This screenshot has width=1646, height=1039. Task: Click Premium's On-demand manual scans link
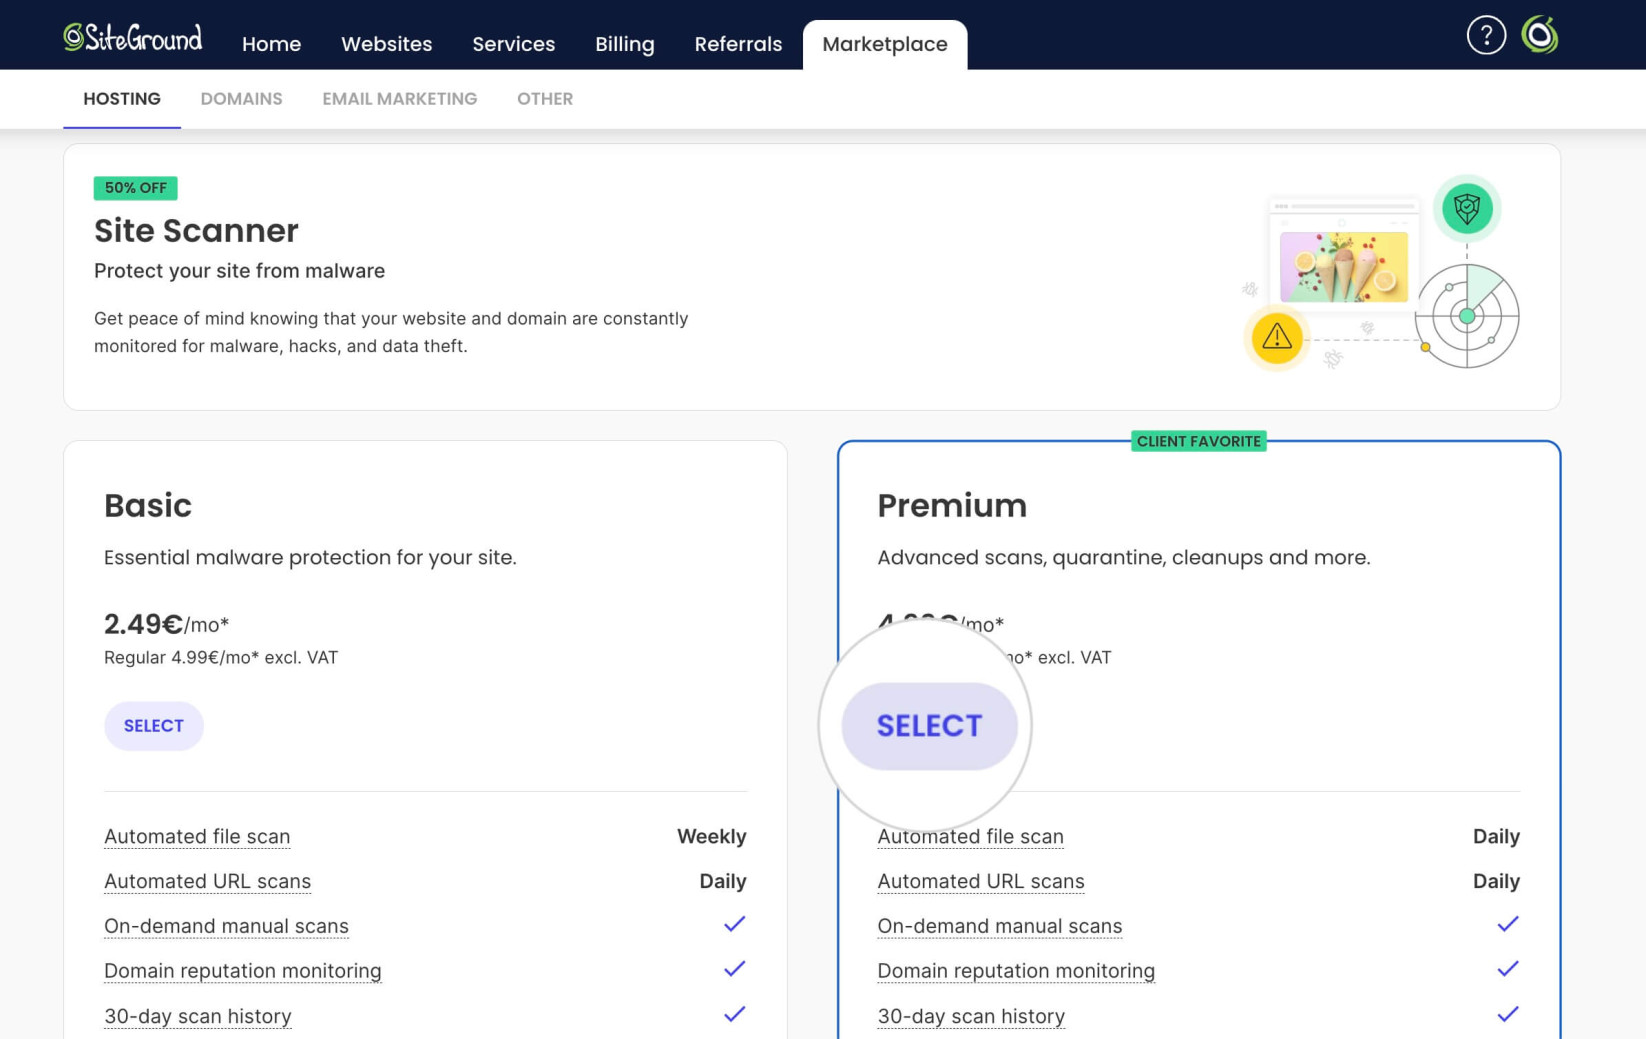click(x=1000, y=926)
